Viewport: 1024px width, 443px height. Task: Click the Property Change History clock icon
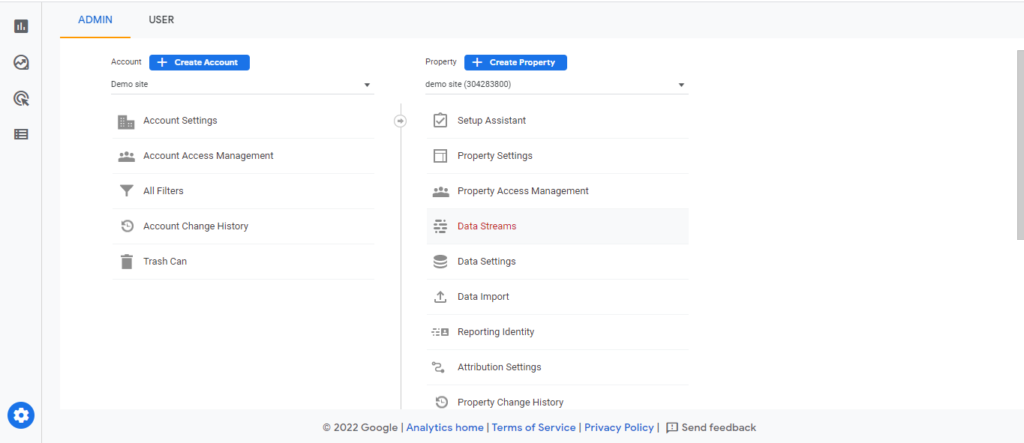[441, 402]
